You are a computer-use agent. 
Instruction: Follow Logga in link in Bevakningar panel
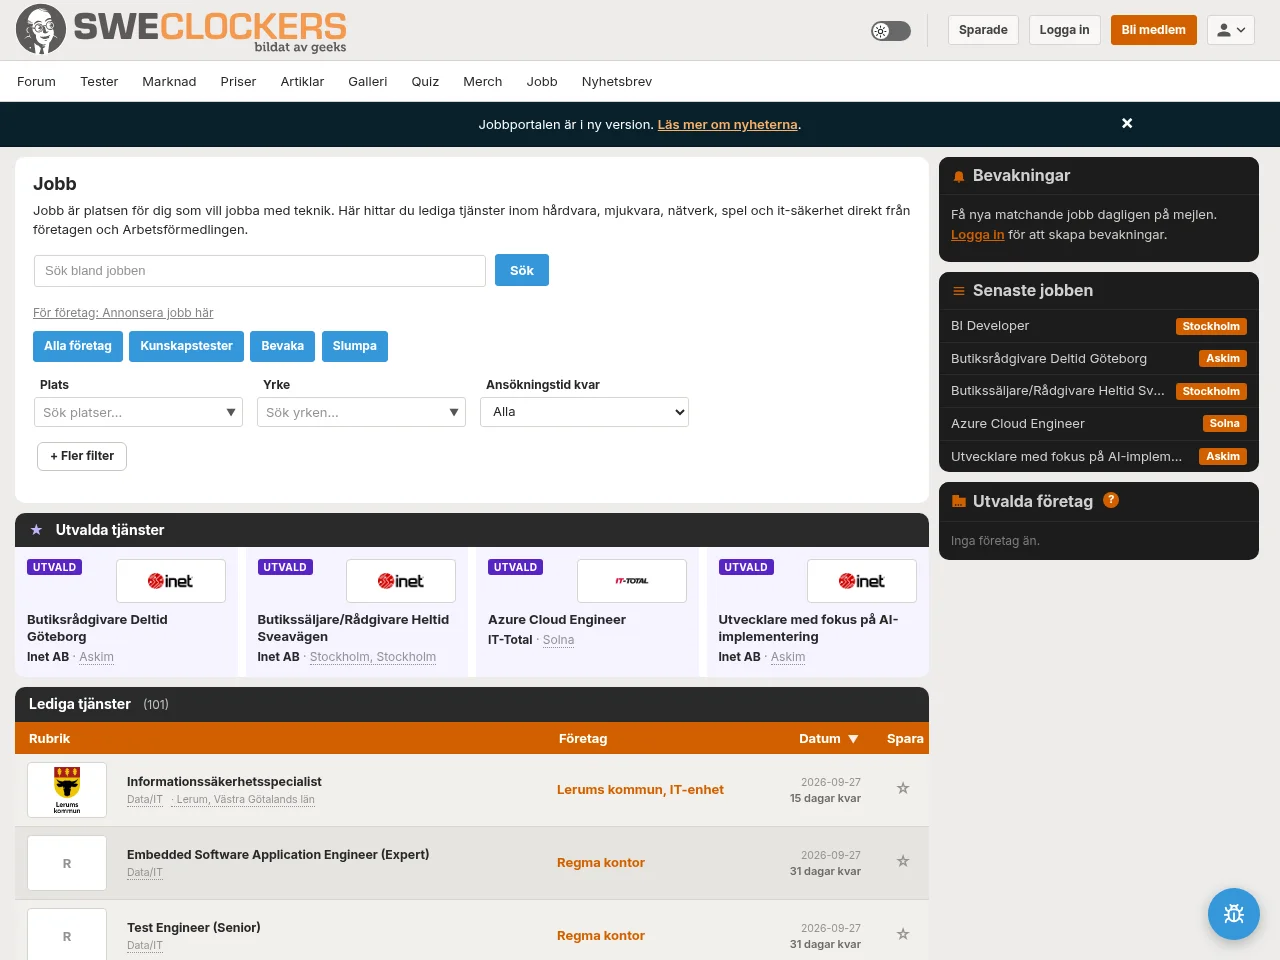click(x=977, y=235)
